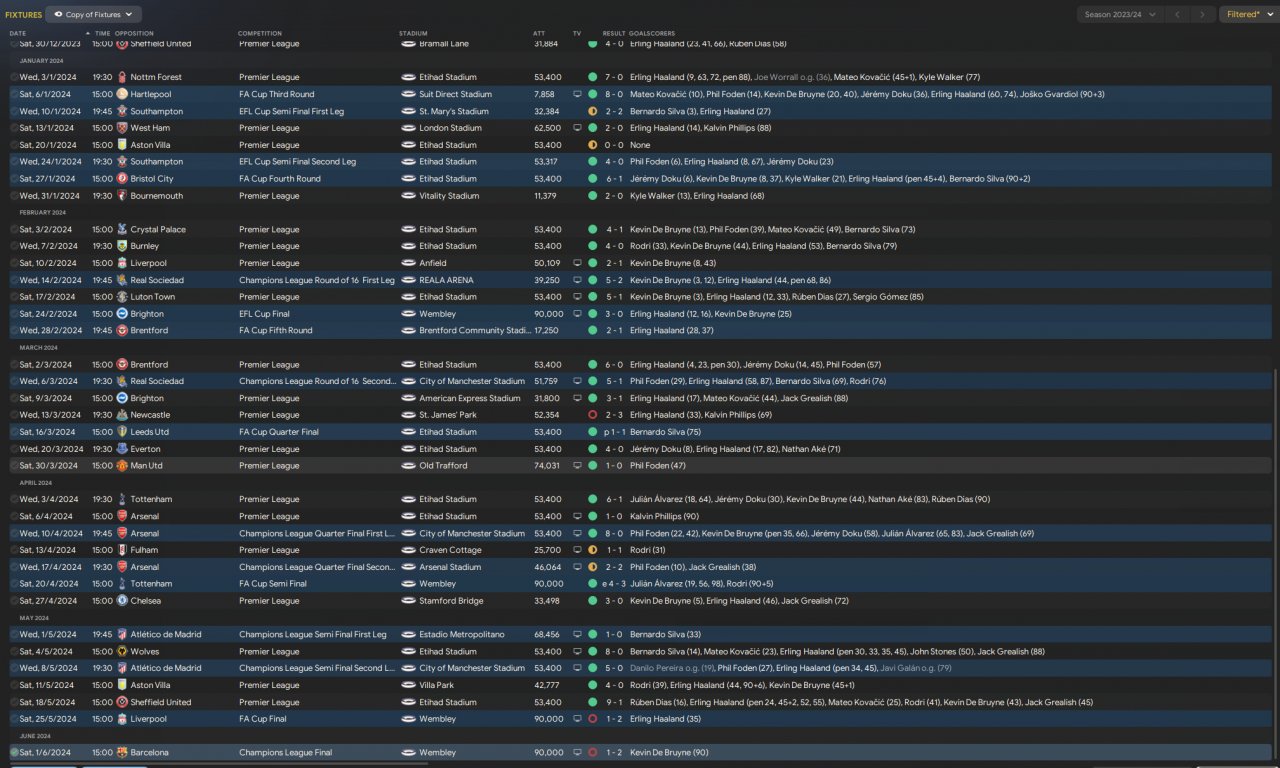Click the Wed, 13/3/2024 date cell

click(x=51, y=415)
